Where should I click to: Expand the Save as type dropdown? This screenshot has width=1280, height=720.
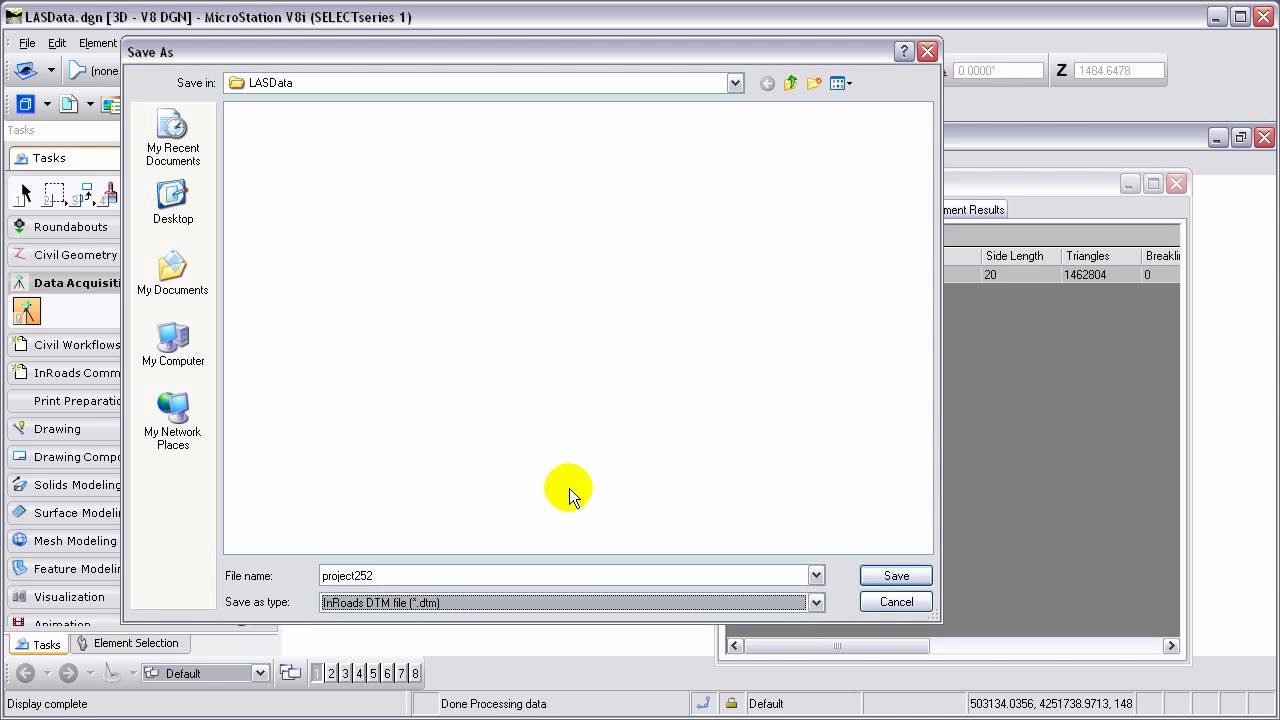pos(816,602)
